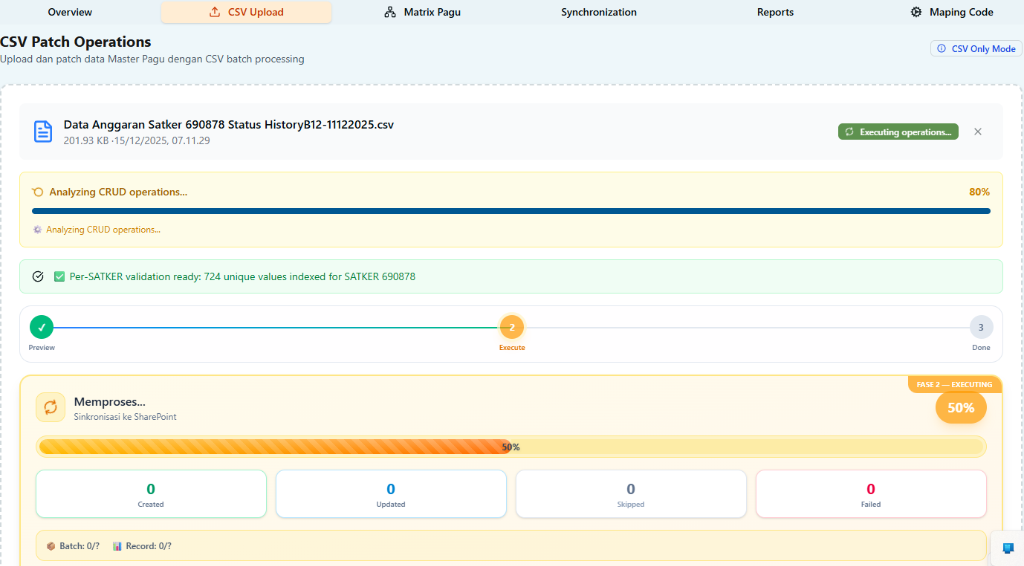Click the Executing operations green button
Viewport: 1024px width, 566px height.
click(897, 132)
